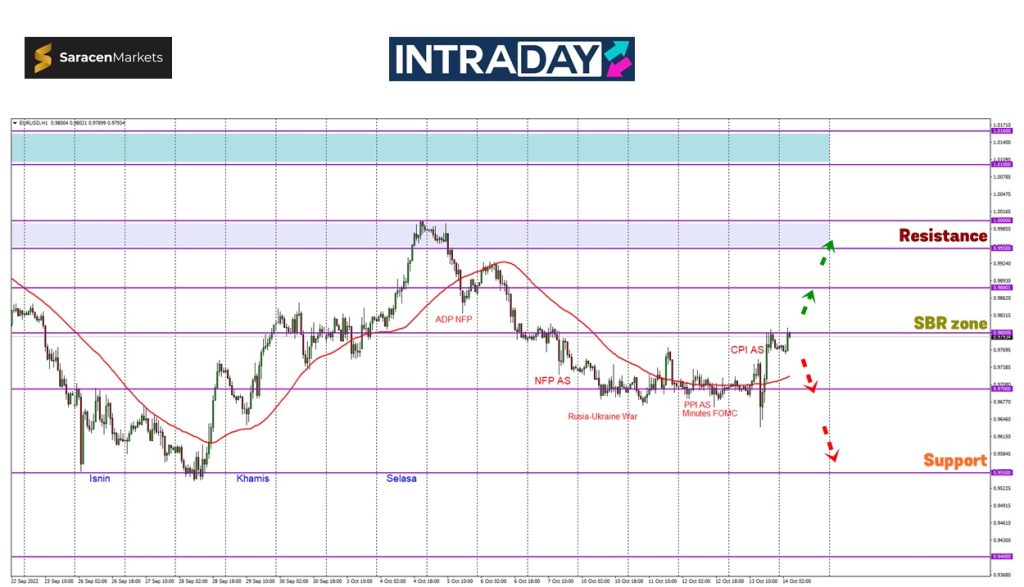Select the green arrow pointing toward Resistance
Screen dimensions: 1024x587
click(825, 252)
